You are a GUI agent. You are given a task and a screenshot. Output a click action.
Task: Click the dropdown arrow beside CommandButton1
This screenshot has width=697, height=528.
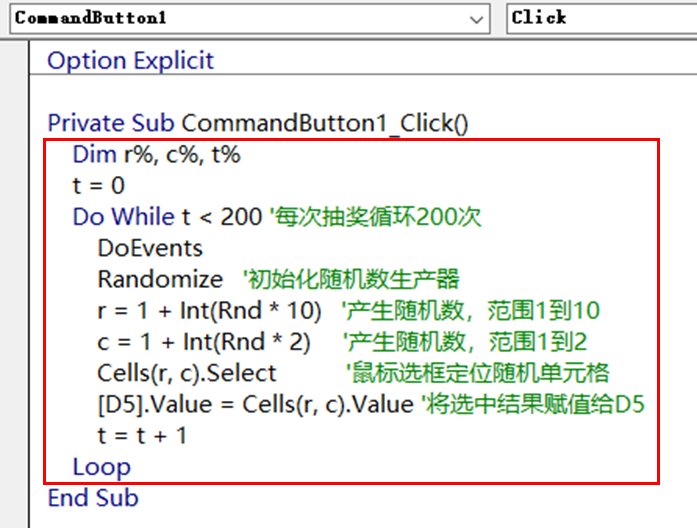coord(477,19)
